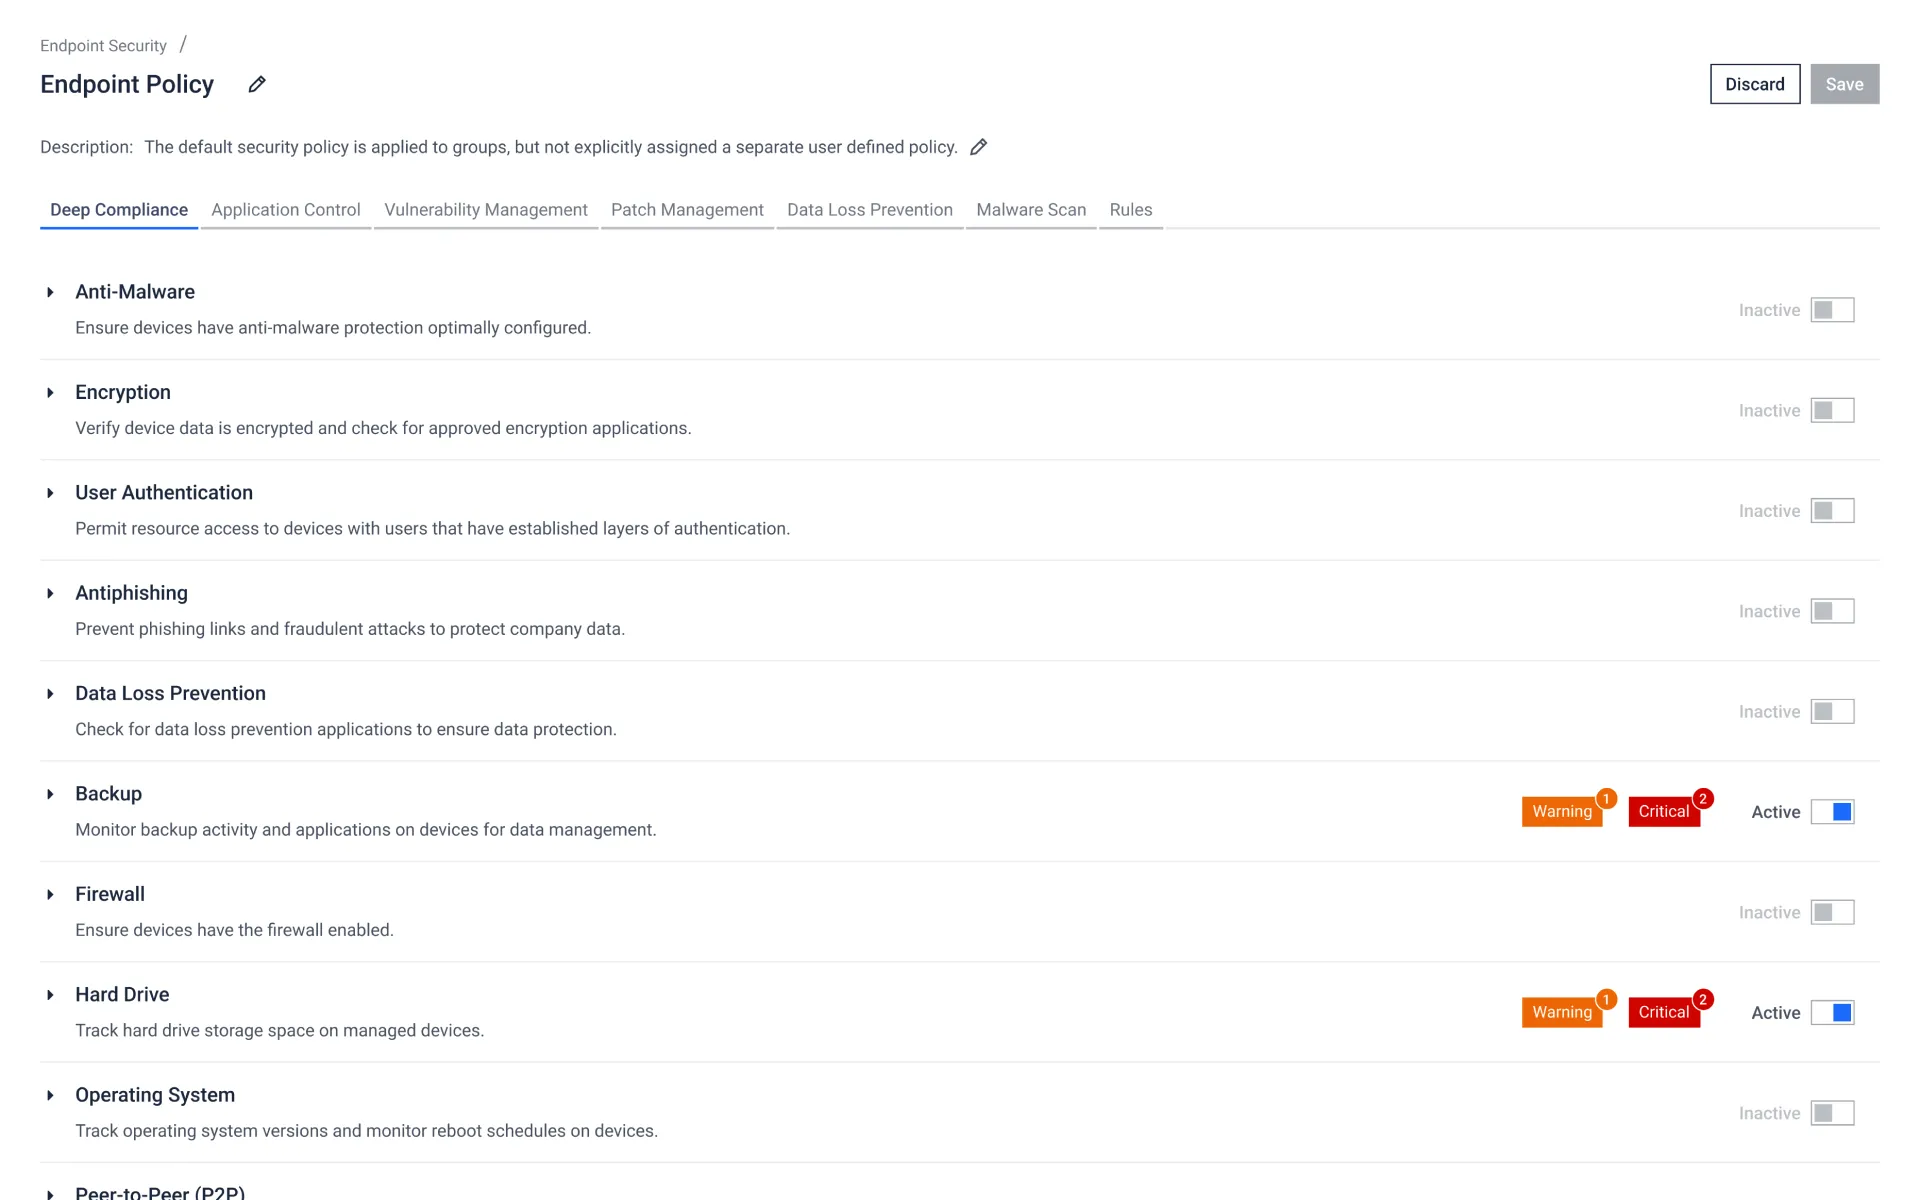Expand the Operating System section arrow

50,1095
